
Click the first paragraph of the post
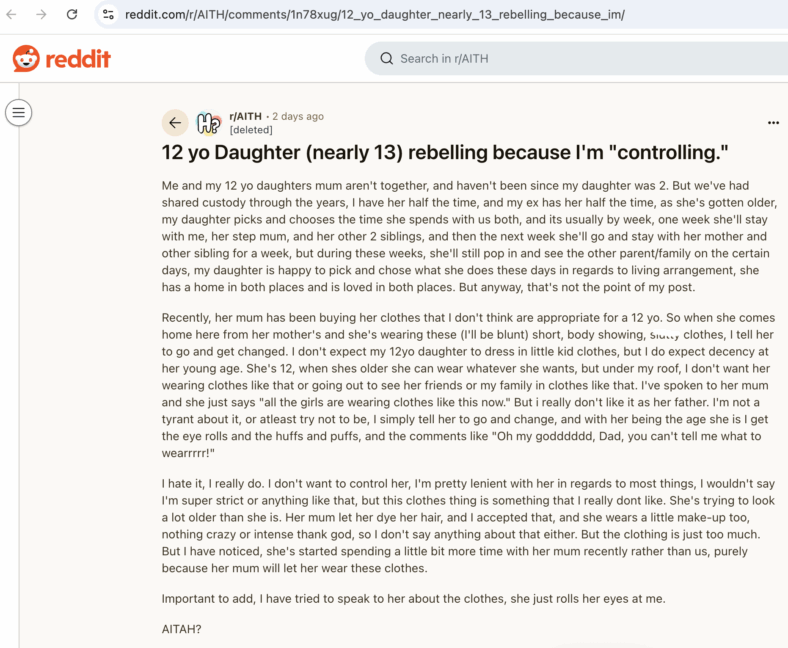[x=469, y=236]
